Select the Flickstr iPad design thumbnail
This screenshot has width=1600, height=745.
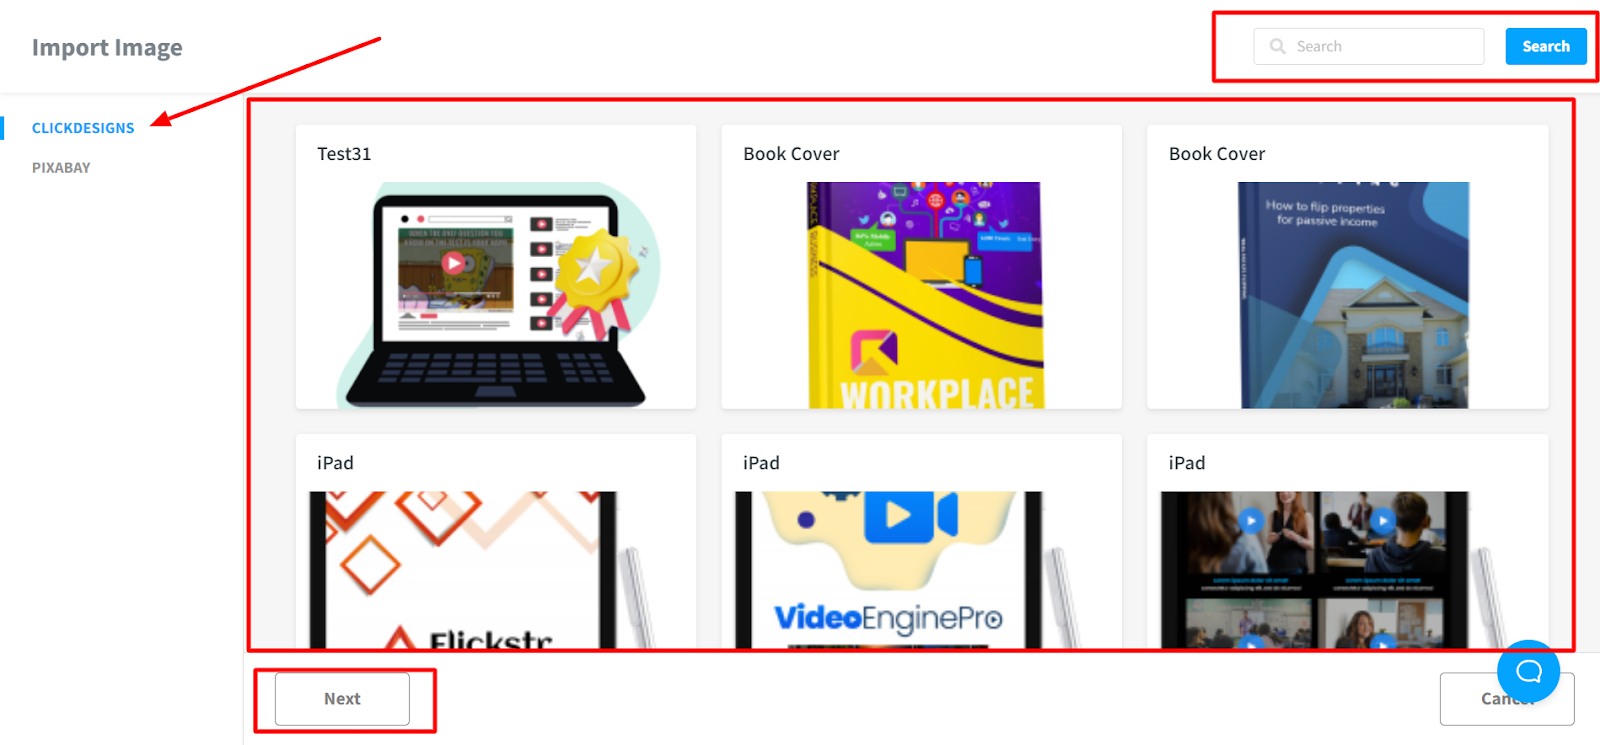click(480, 570)
